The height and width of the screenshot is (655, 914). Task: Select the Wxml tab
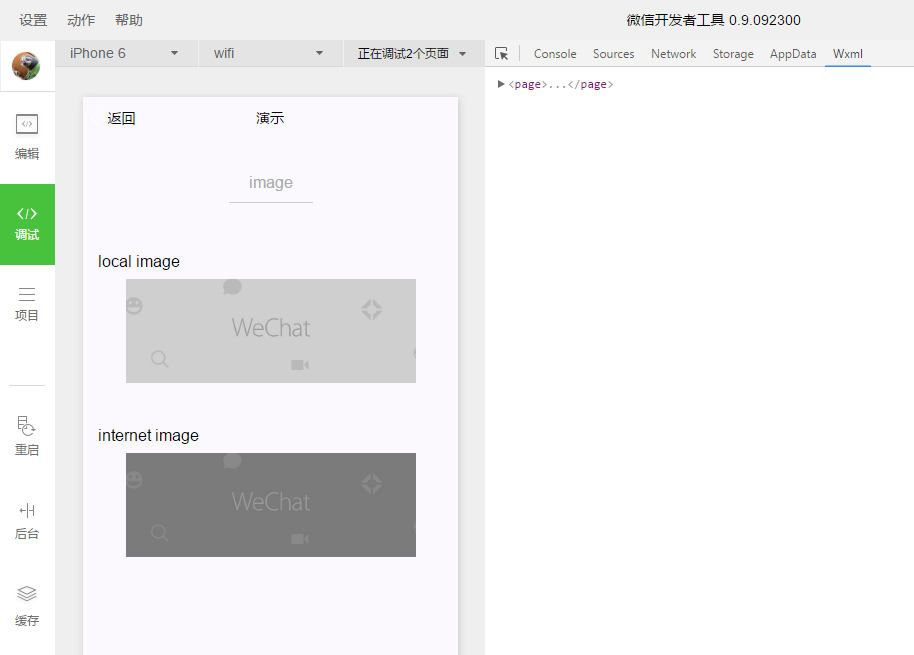[848, 54]
